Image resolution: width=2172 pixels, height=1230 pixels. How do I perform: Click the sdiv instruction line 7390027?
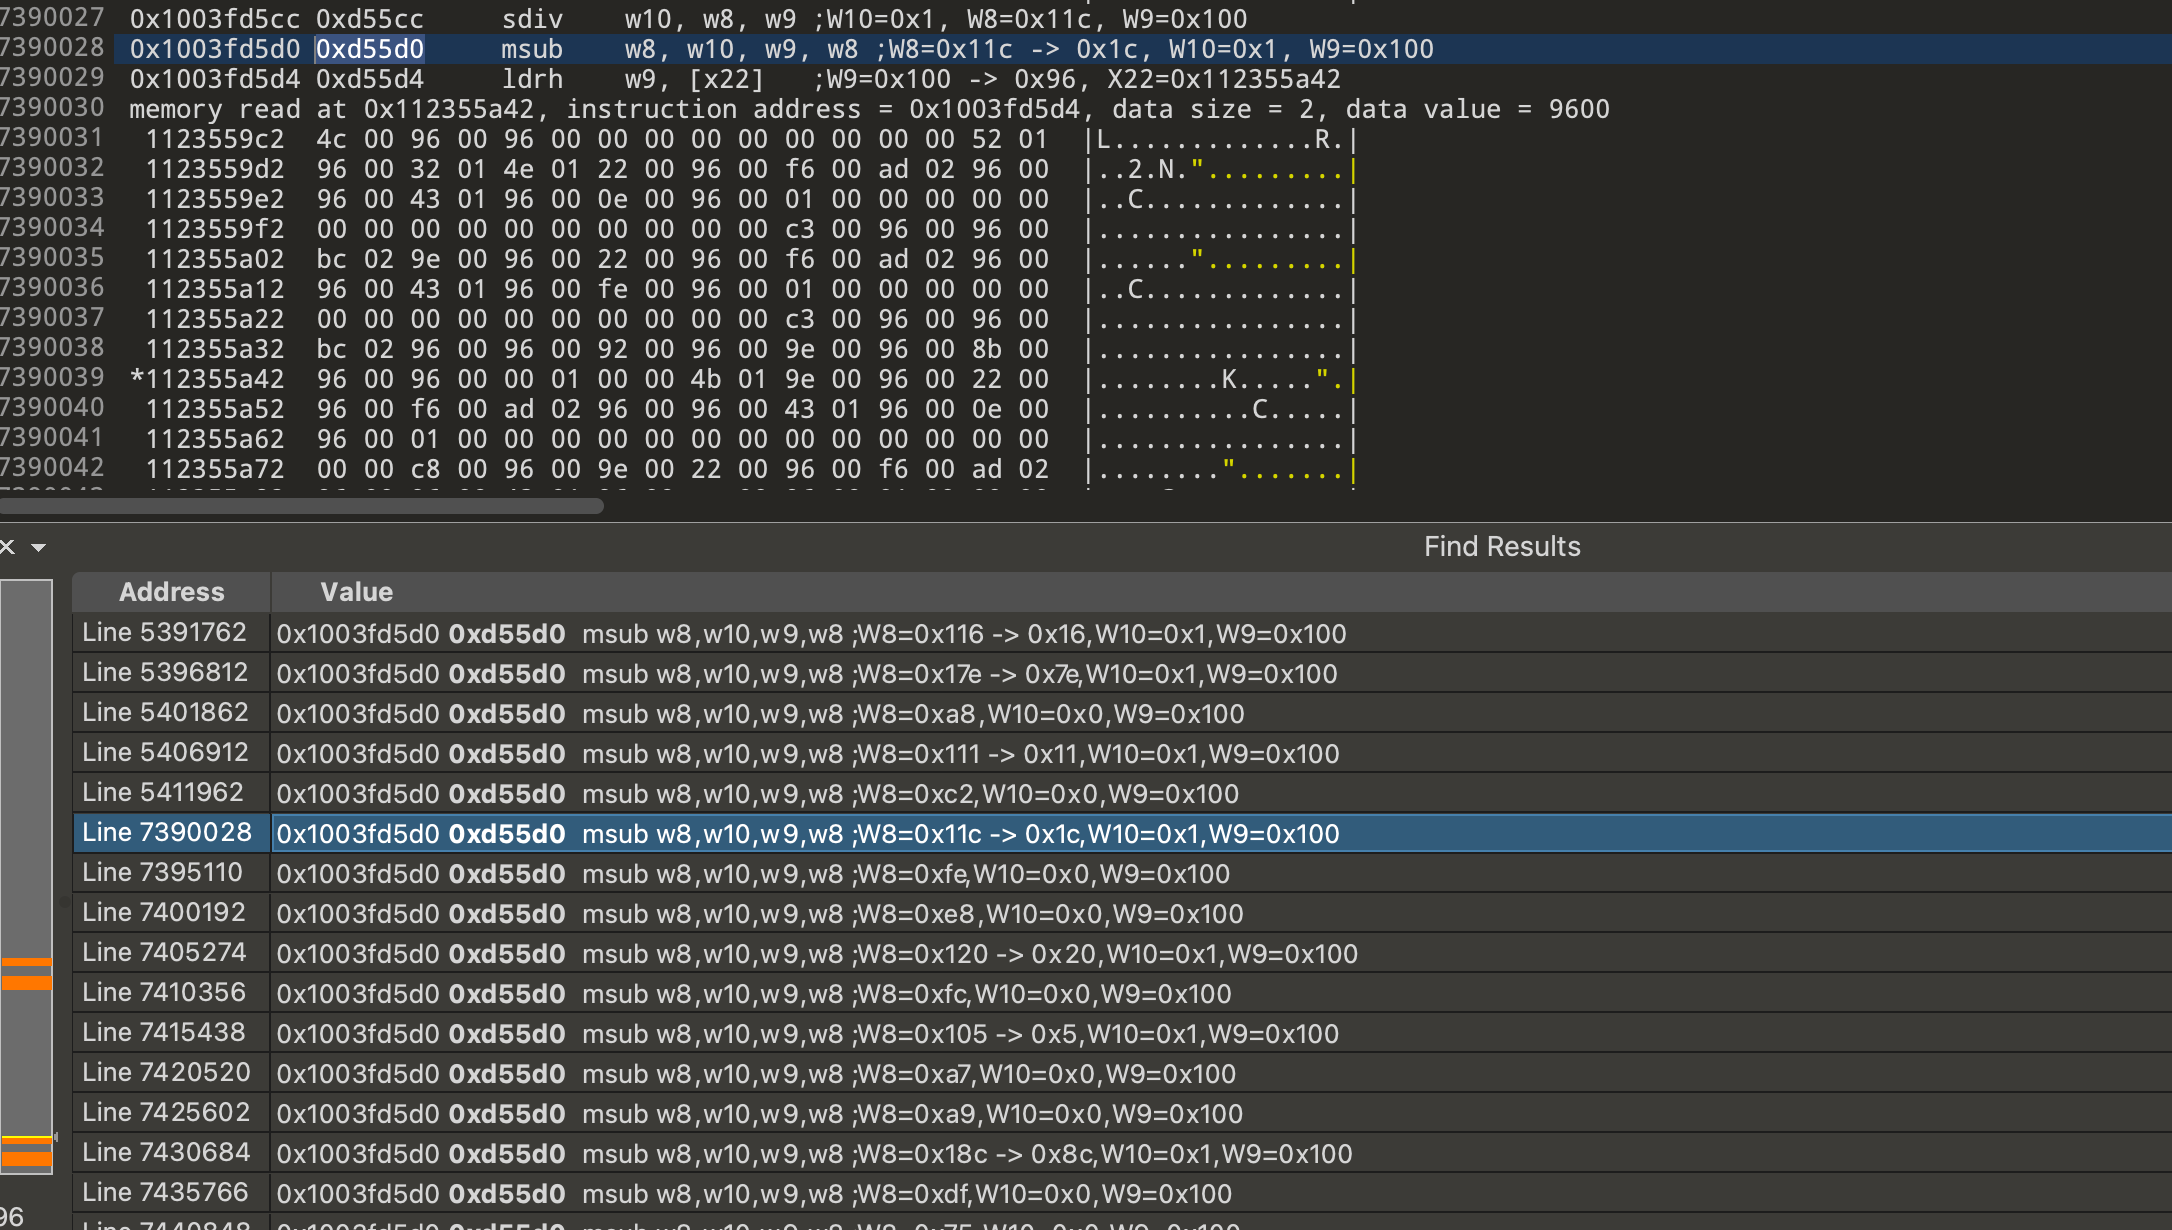point(532,19)
